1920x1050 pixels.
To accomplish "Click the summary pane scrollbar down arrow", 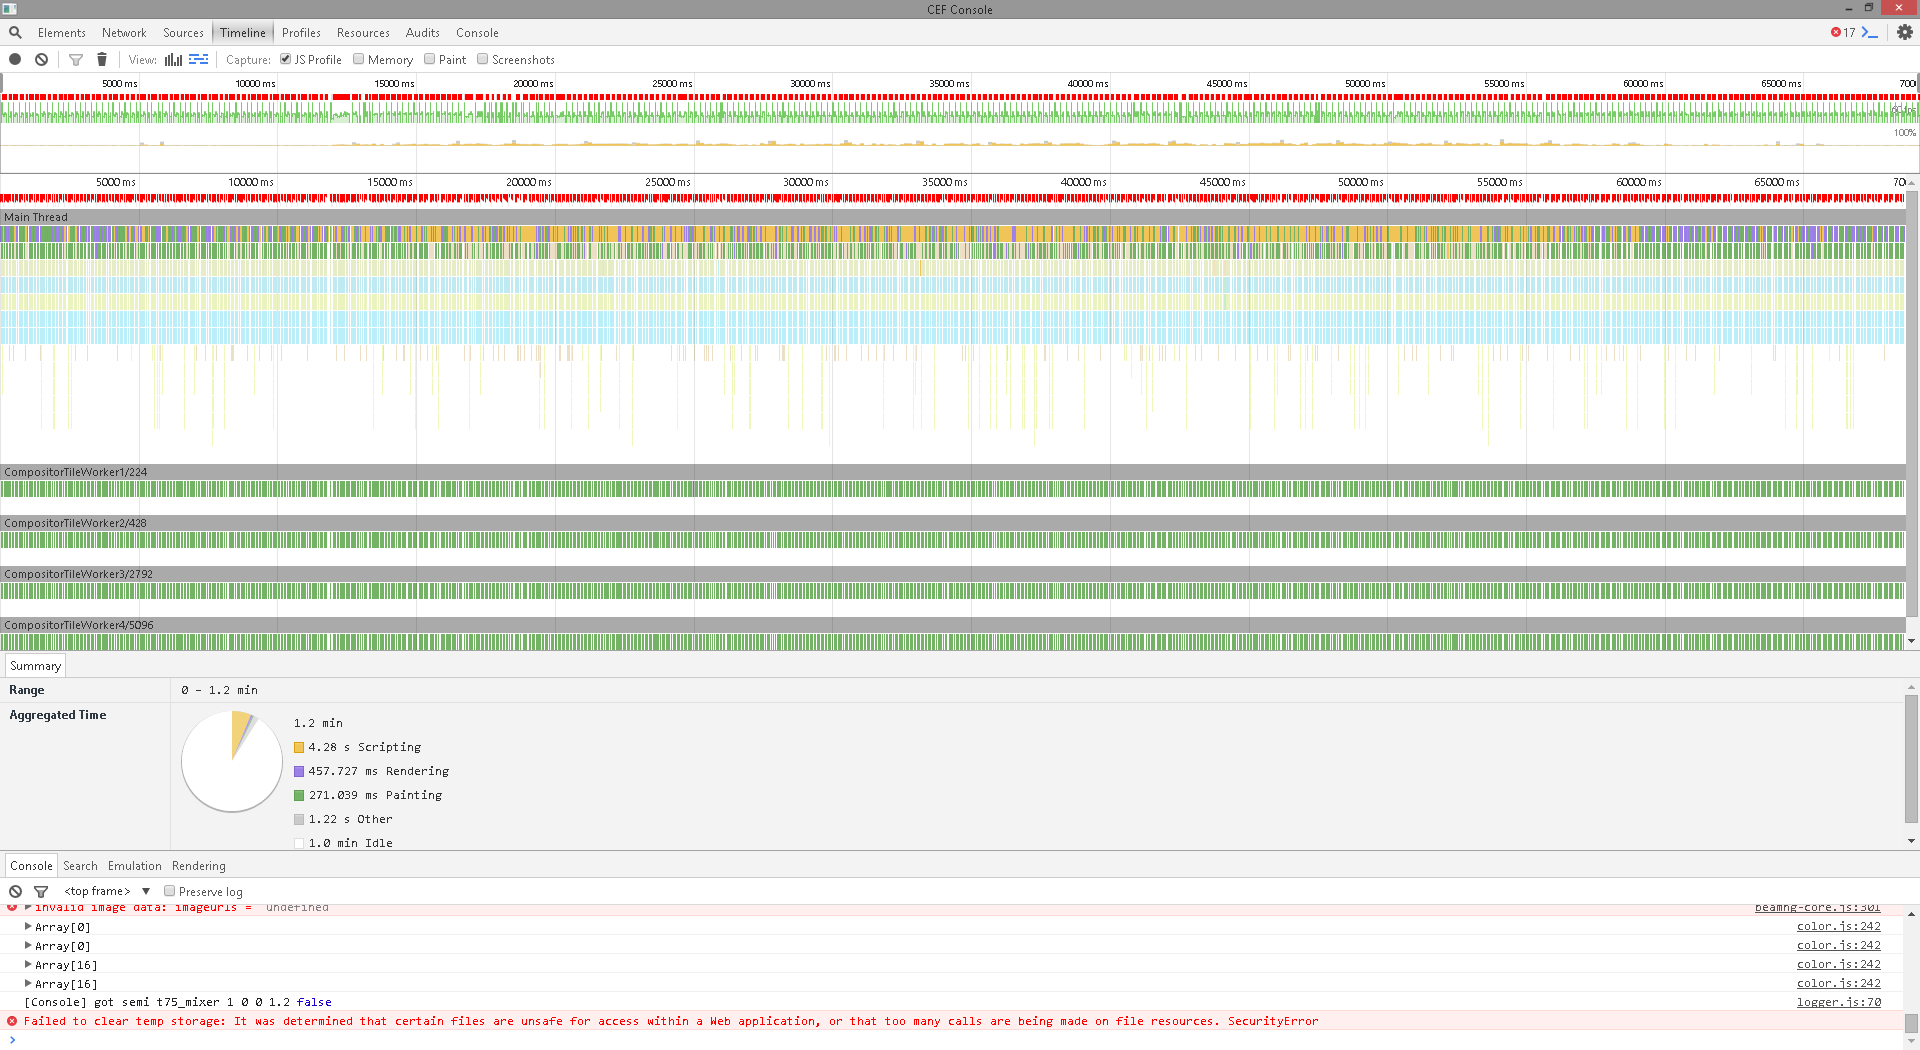I will 1912,841.
